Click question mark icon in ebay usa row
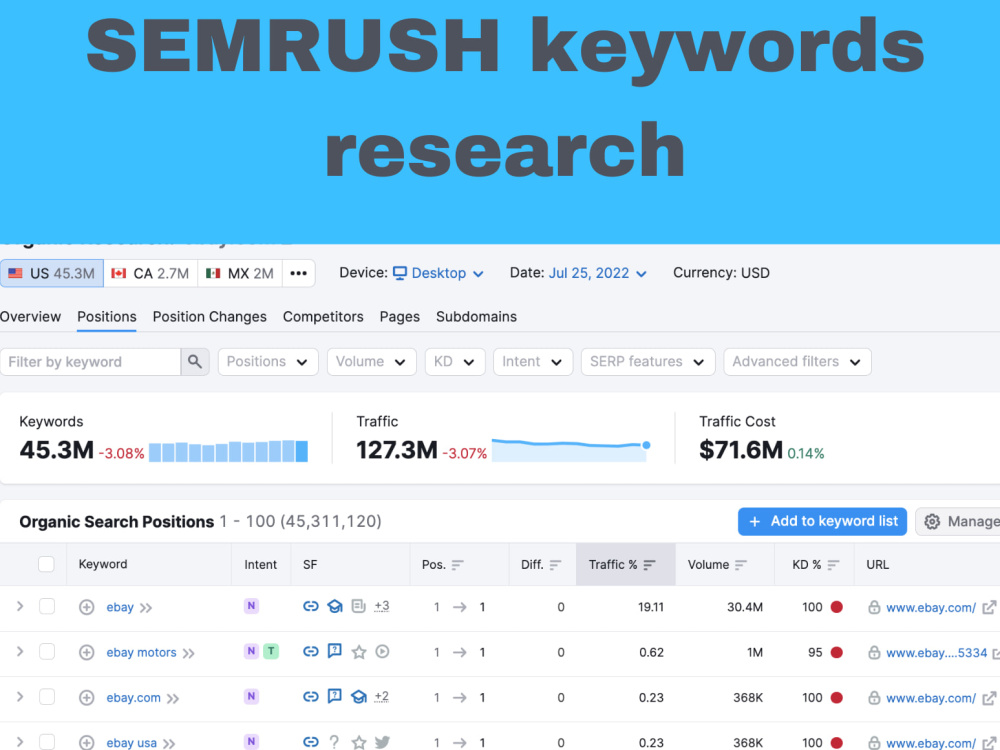1000x750 pixels. [334, 742]
